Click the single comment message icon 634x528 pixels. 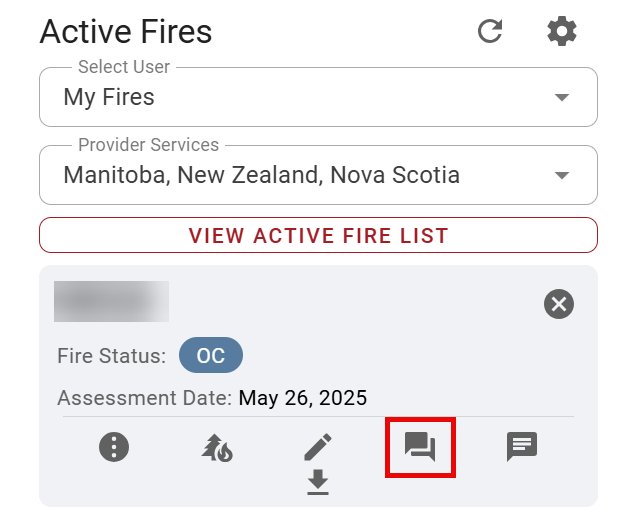pyautogui.click(x=522, y=446)
